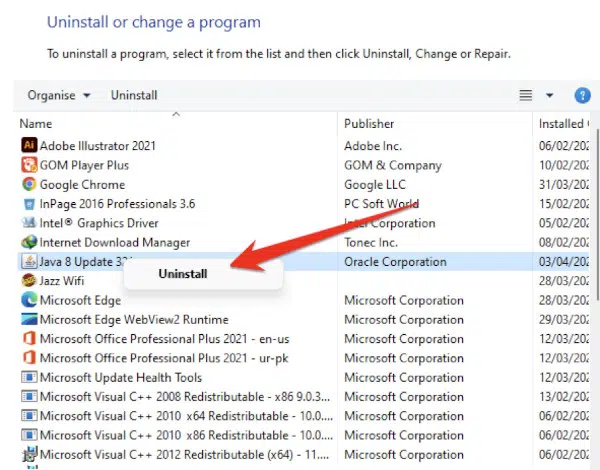The image size is (600, 470).
Task: Click GOM & Company publisher cell
Action: tap(393, 165)
